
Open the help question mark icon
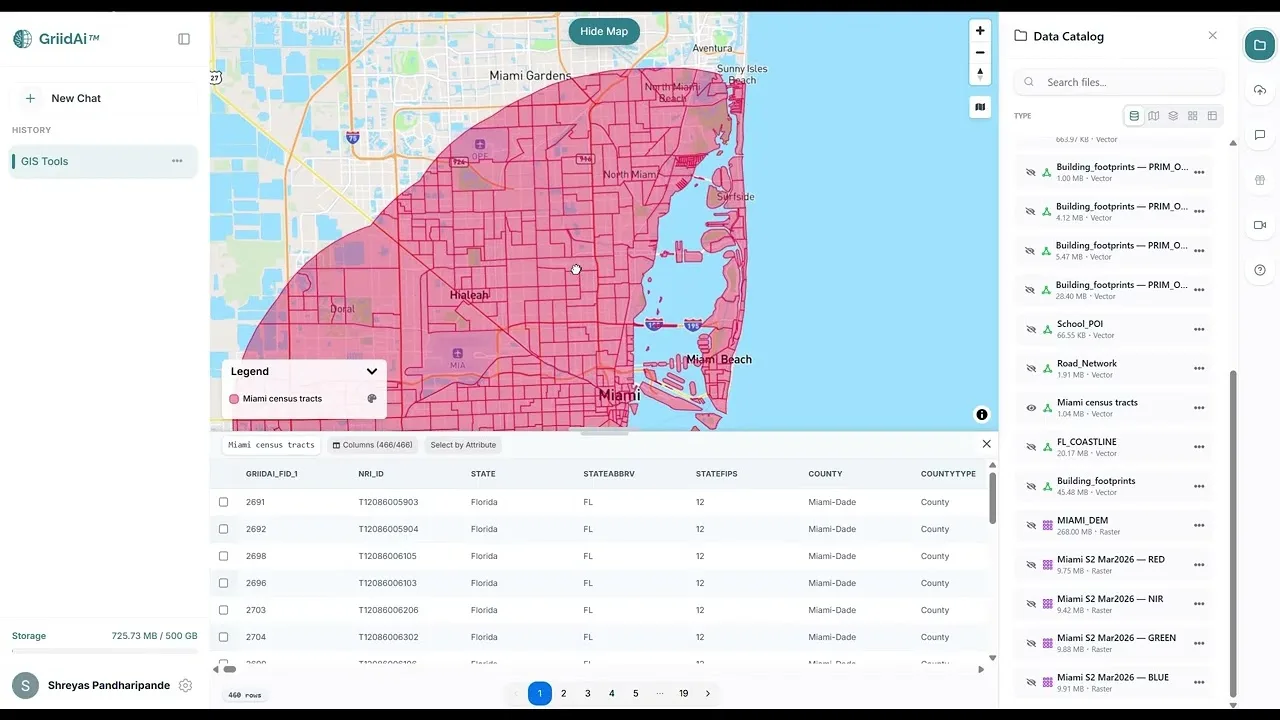(x=1260, y=270)
